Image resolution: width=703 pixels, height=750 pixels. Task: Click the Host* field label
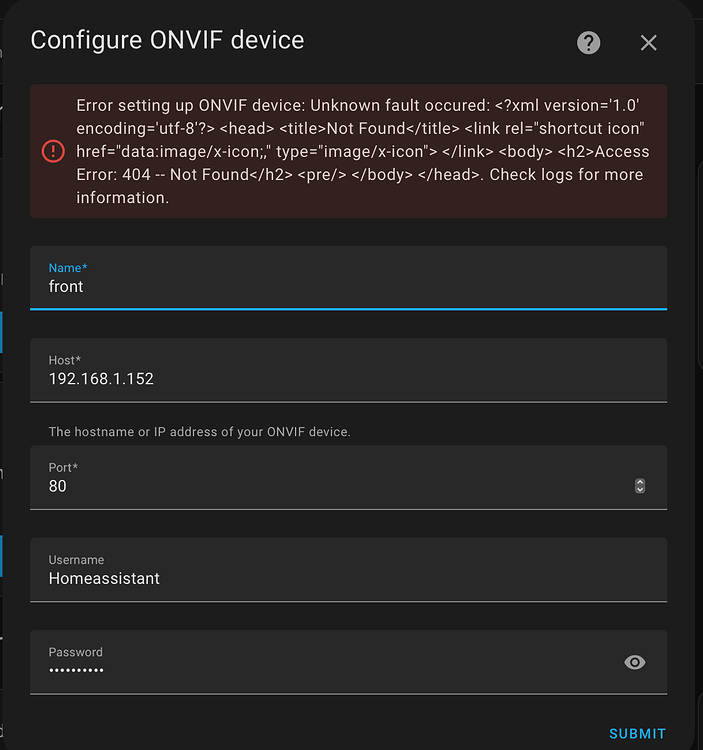click(x=65, y=360)
